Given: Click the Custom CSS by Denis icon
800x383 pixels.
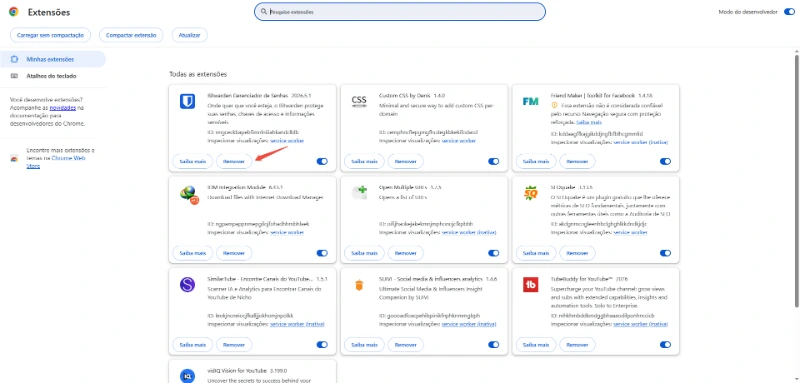Looking at the screenshot, I should [359, 100].
